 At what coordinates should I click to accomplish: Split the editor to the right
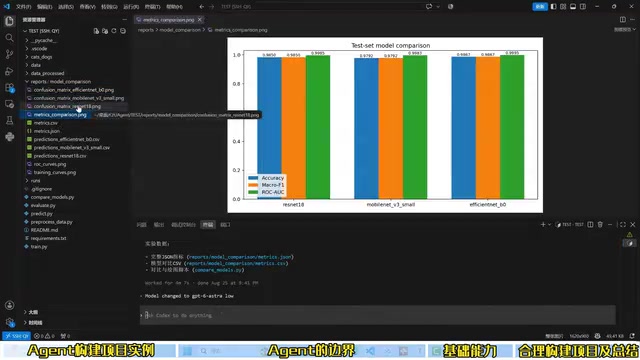tap(622, 20)
